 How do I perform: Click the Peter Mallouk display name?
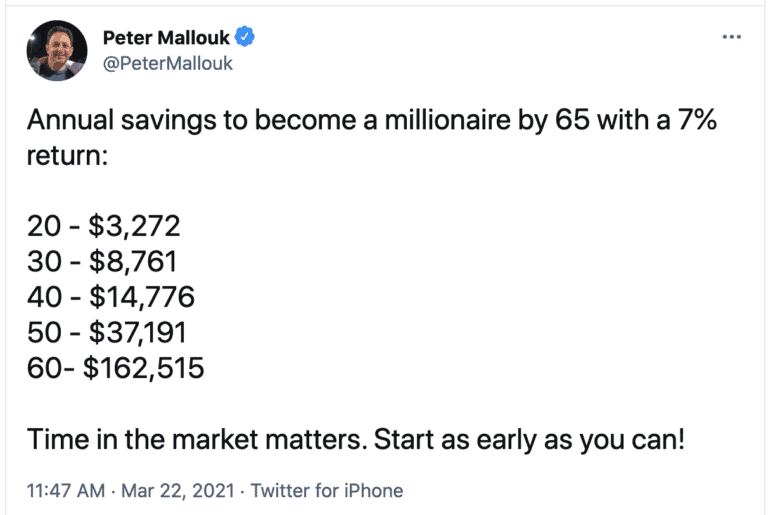166,38
